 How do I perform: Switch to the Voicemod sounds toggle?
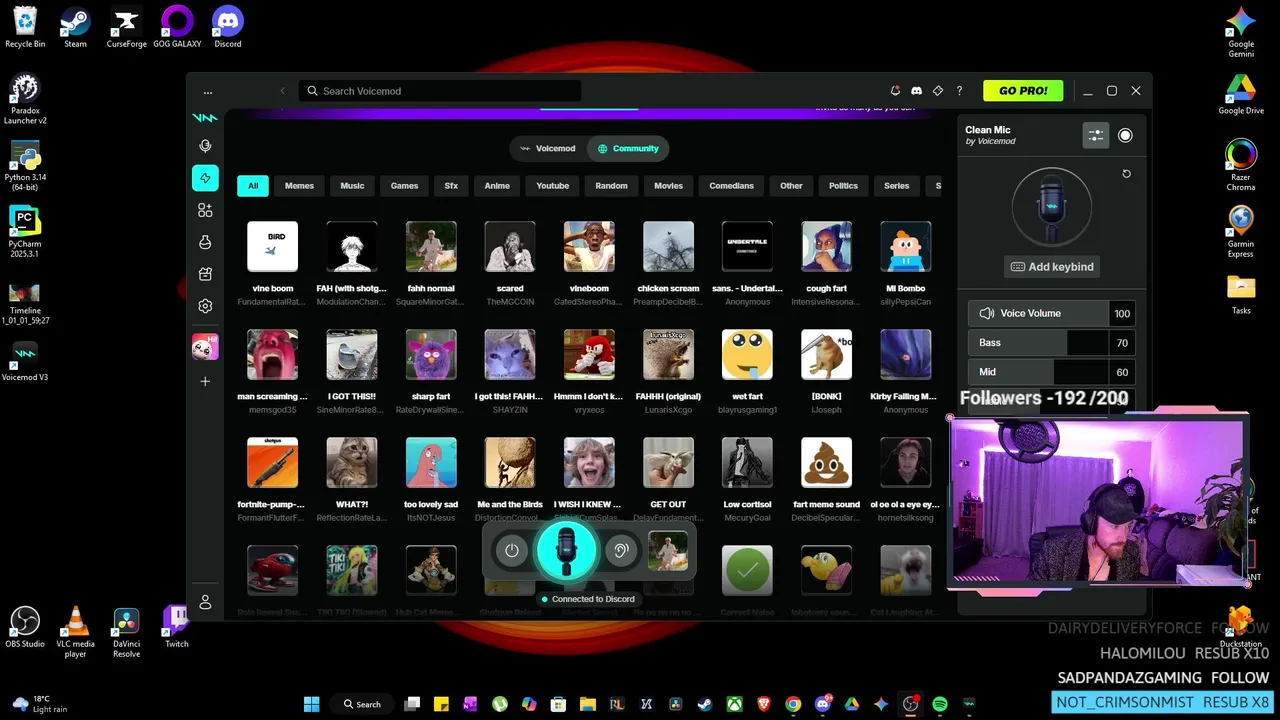click(x=548, y=148)
